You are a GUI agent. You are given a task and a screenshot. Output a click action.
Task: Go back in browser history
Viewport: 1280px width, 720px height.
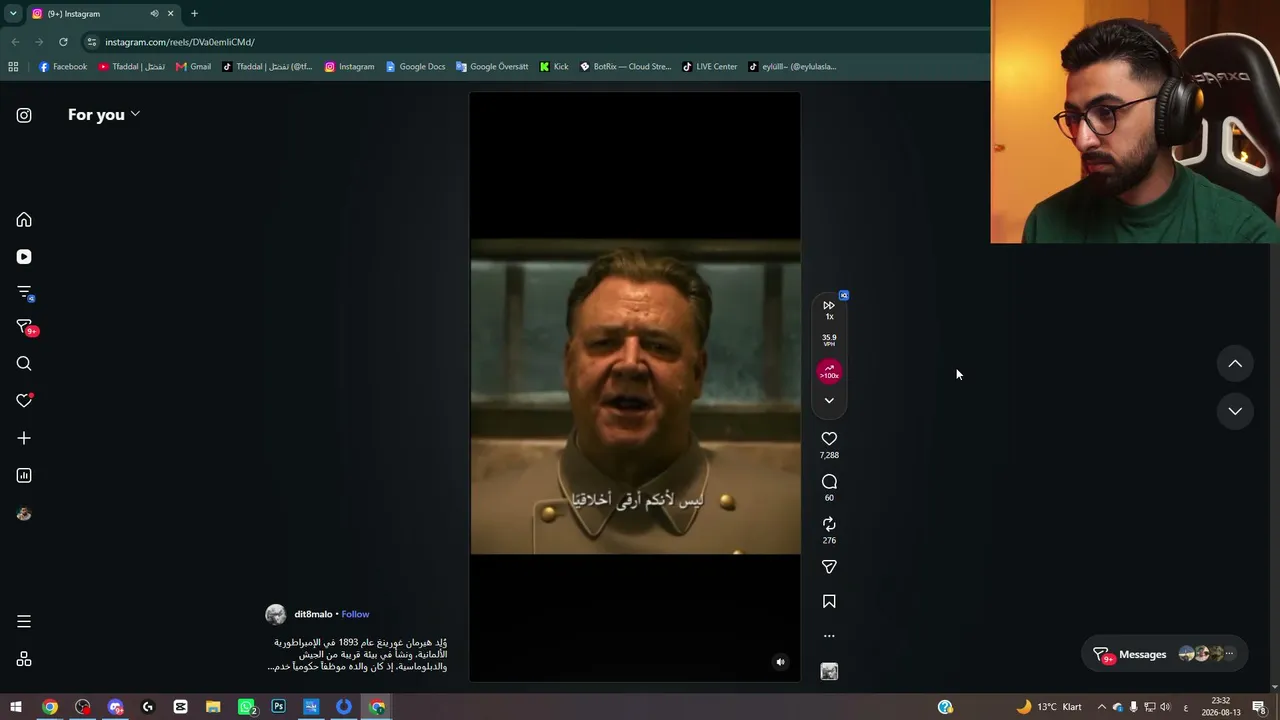coord(15,42)
